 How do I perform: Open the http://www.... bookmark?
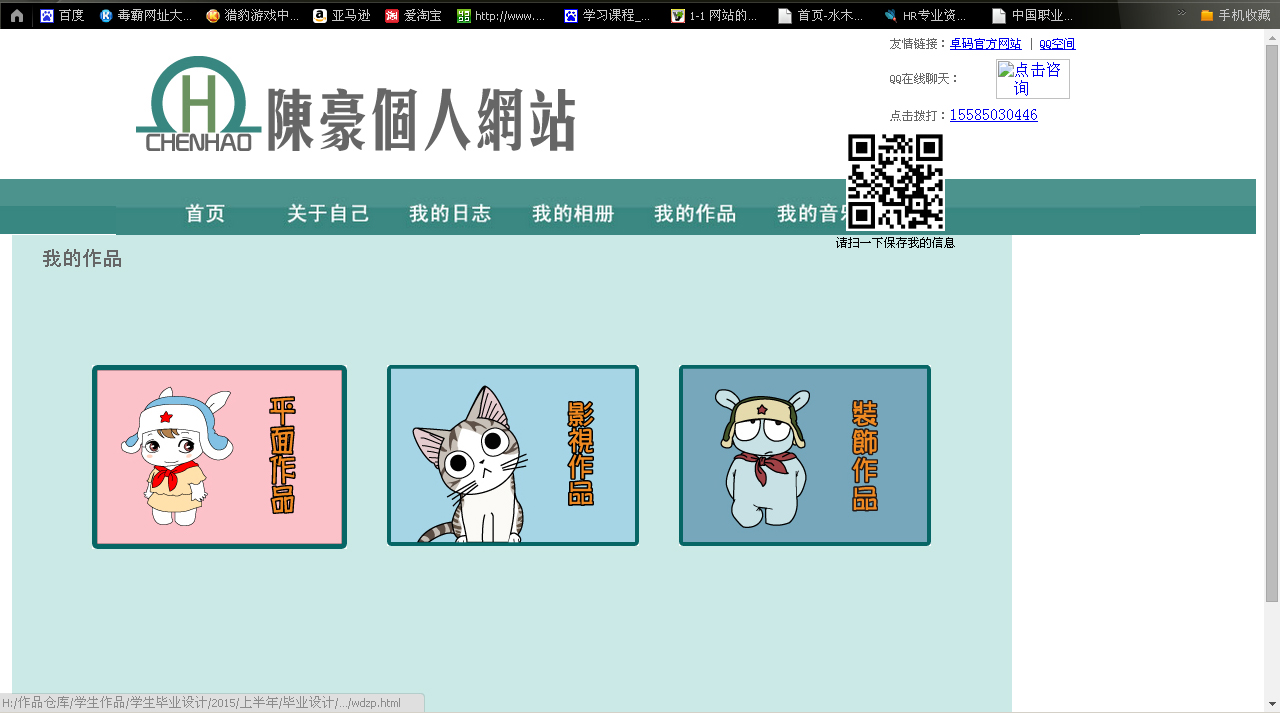501,16
